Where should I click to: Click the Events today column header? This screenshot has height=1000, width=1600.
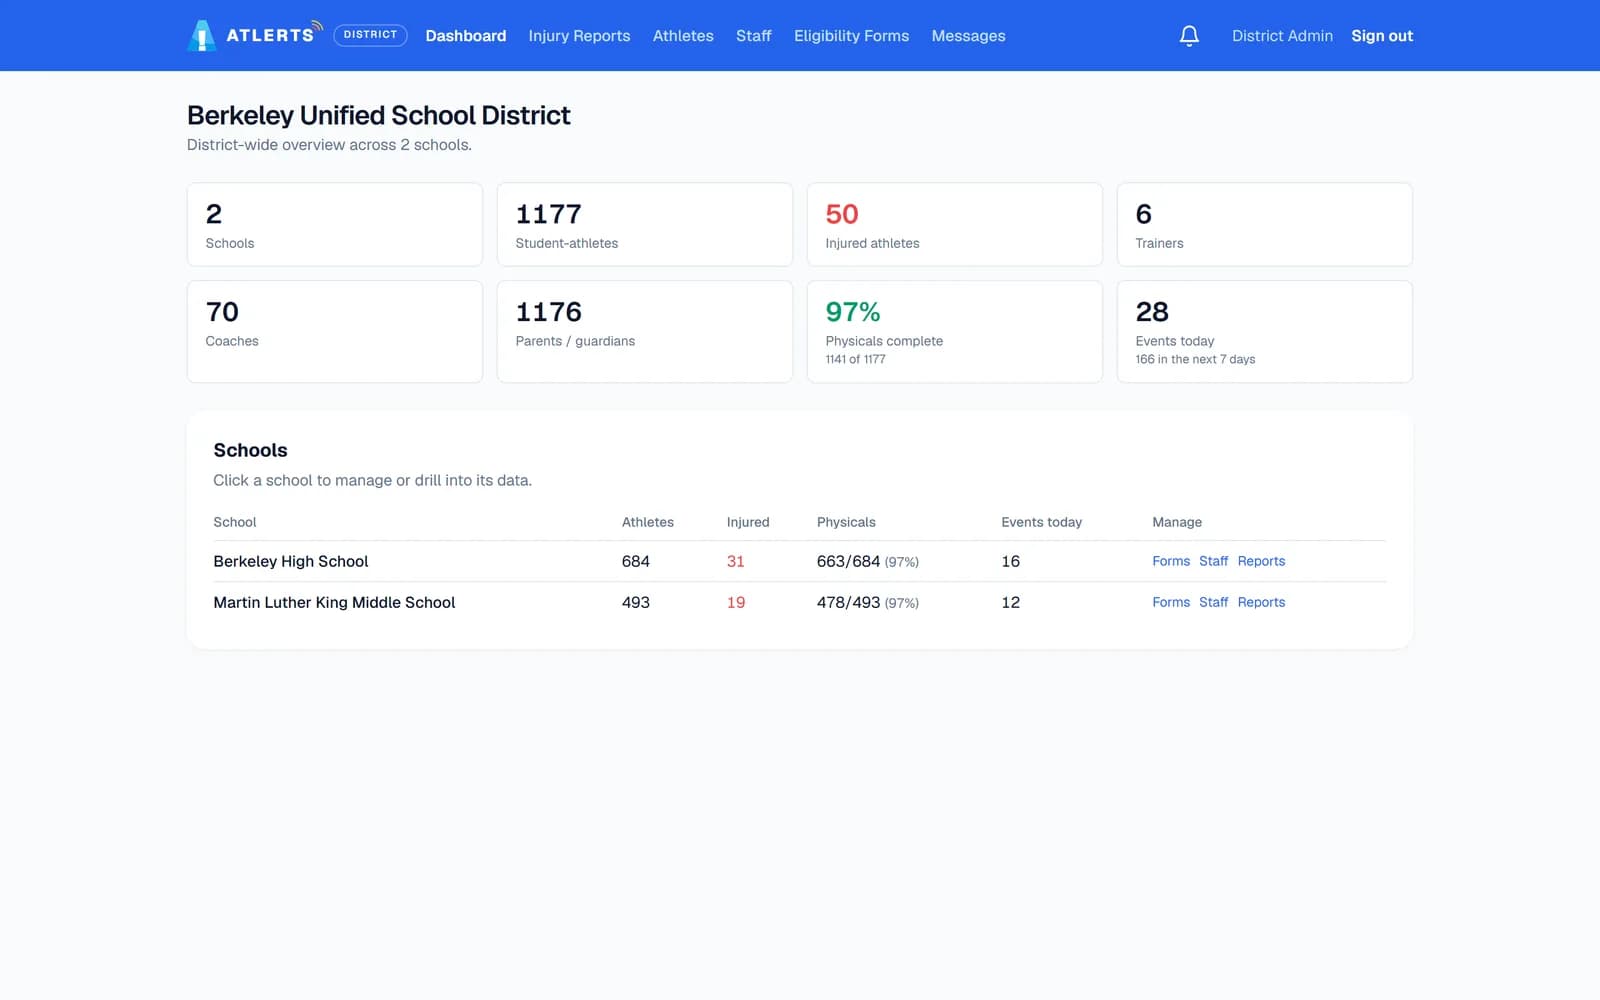pos(1042,522)
